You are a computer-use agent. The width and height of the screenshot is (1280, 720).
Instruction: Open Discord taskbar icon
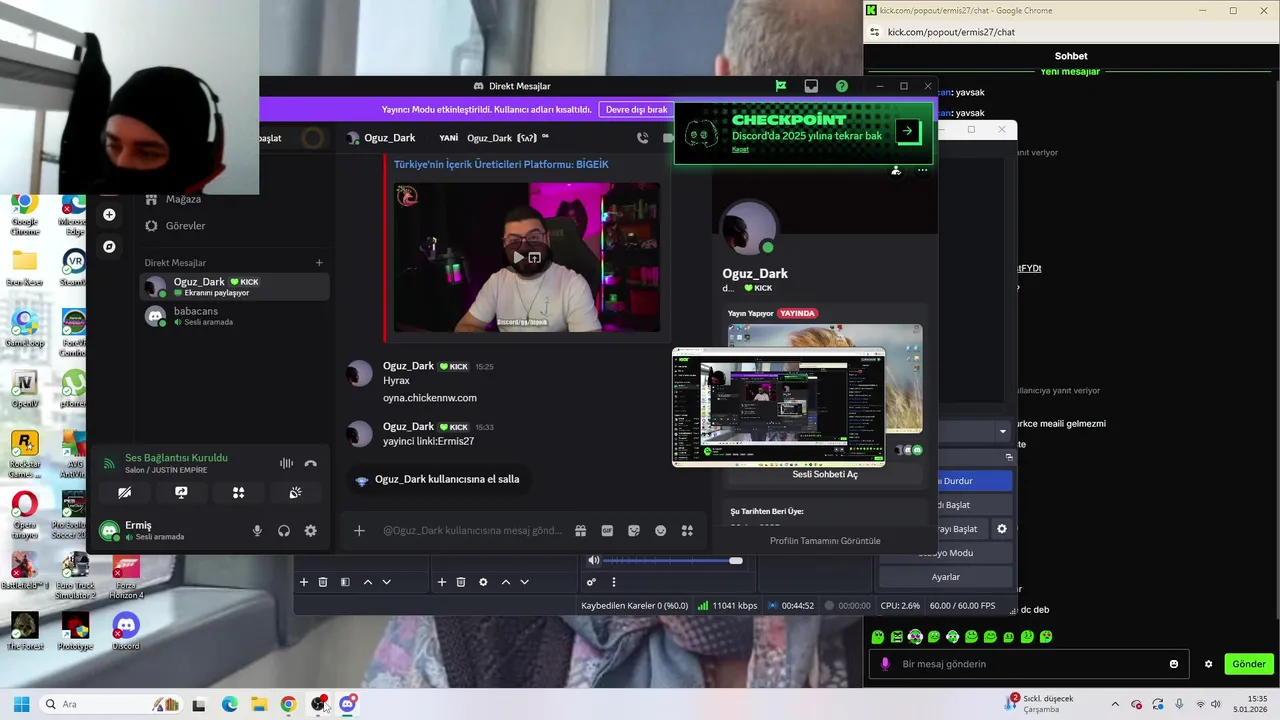pos(347,704)
